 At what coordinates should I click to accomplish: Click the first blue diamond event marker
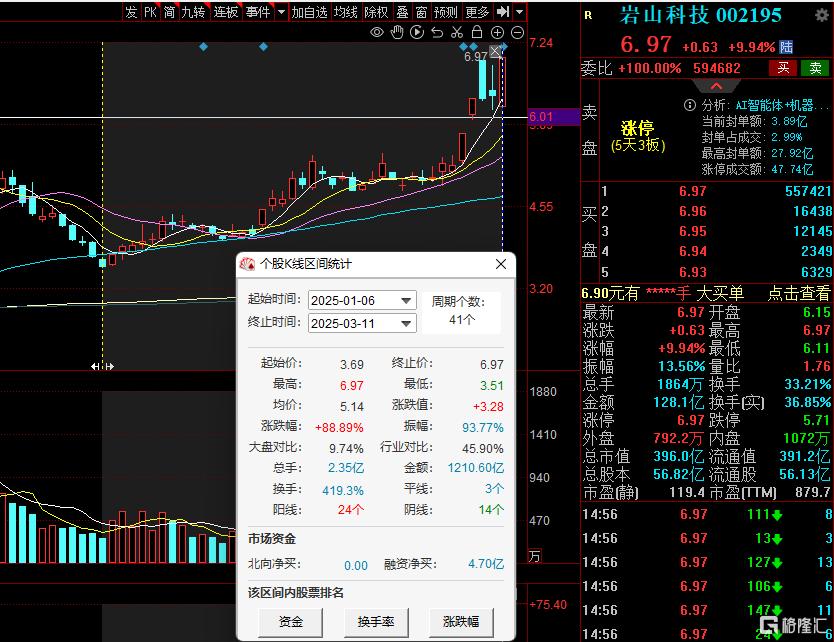point(203,47)
